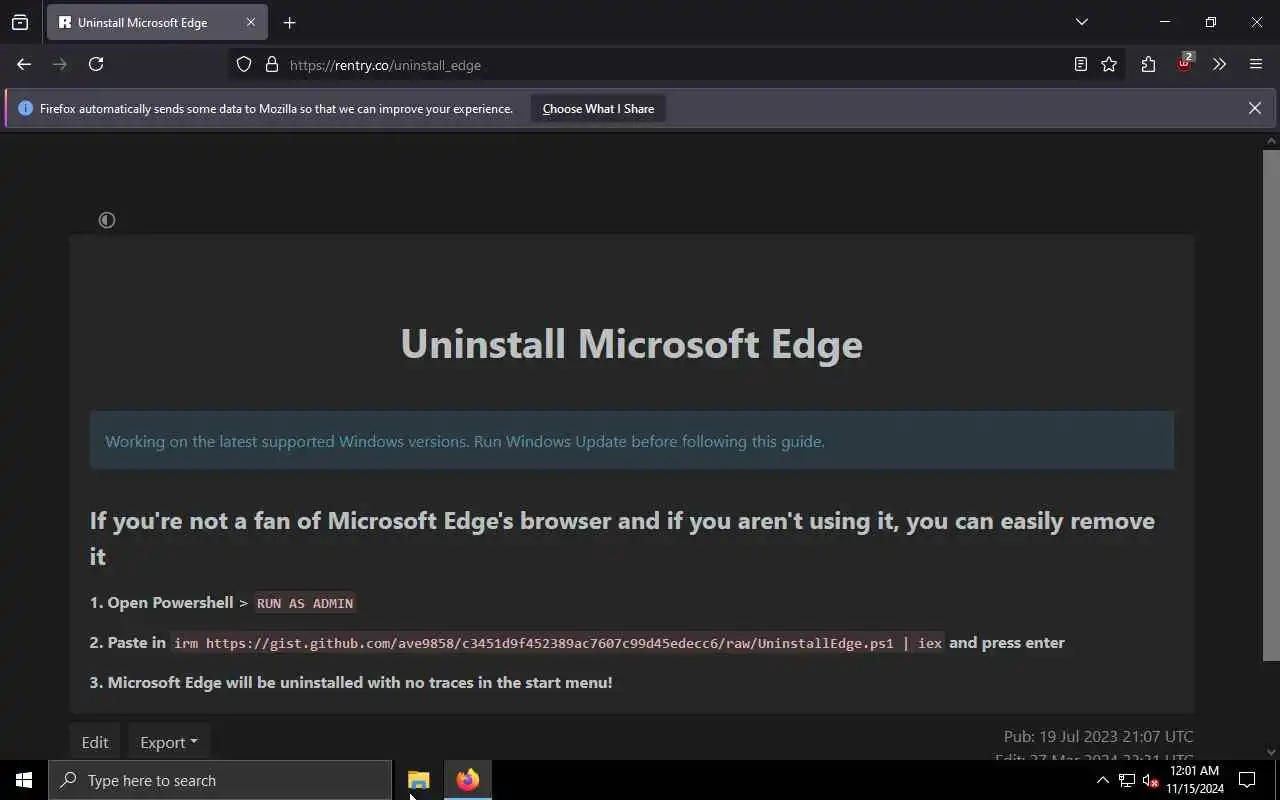Show site security padlock info

tap(271, 64)
